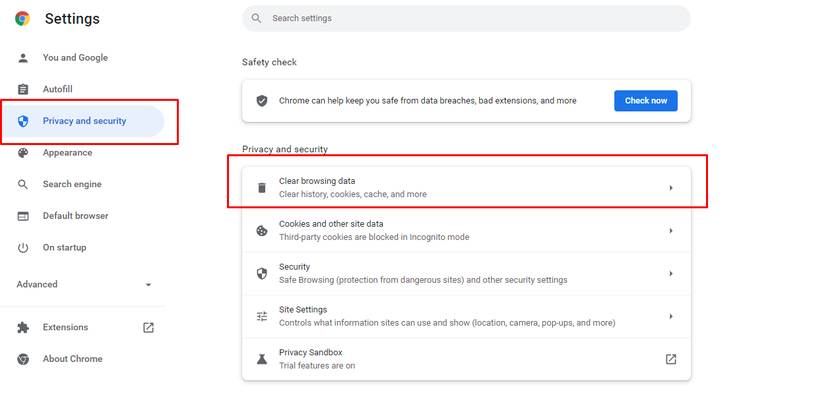Click the magnifier icon in the search bar

tap(257, 18)
